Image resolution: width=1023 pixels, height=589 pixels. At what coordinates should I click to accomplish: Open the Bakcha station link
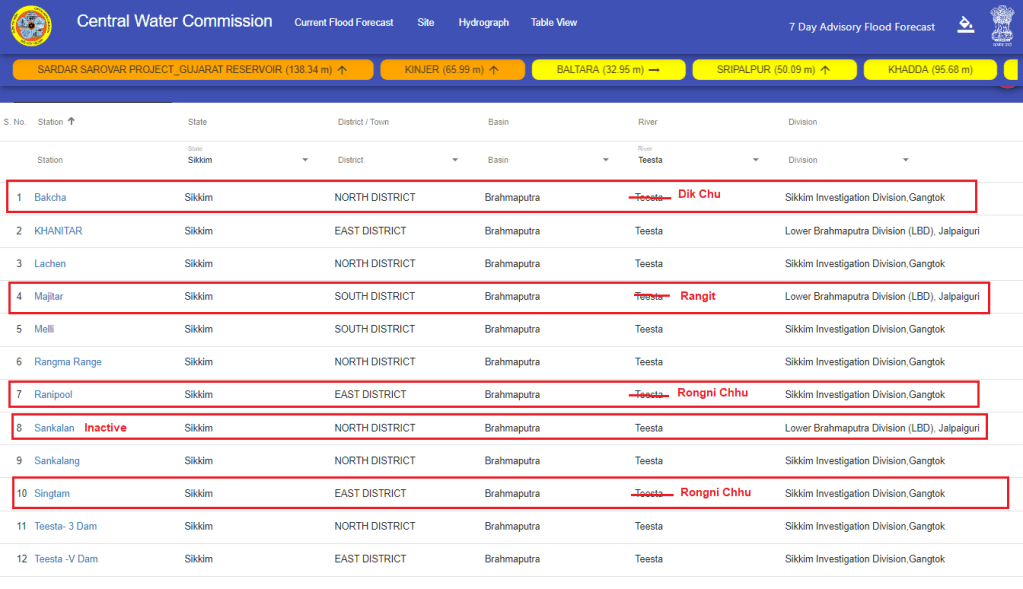click(50, 198)
